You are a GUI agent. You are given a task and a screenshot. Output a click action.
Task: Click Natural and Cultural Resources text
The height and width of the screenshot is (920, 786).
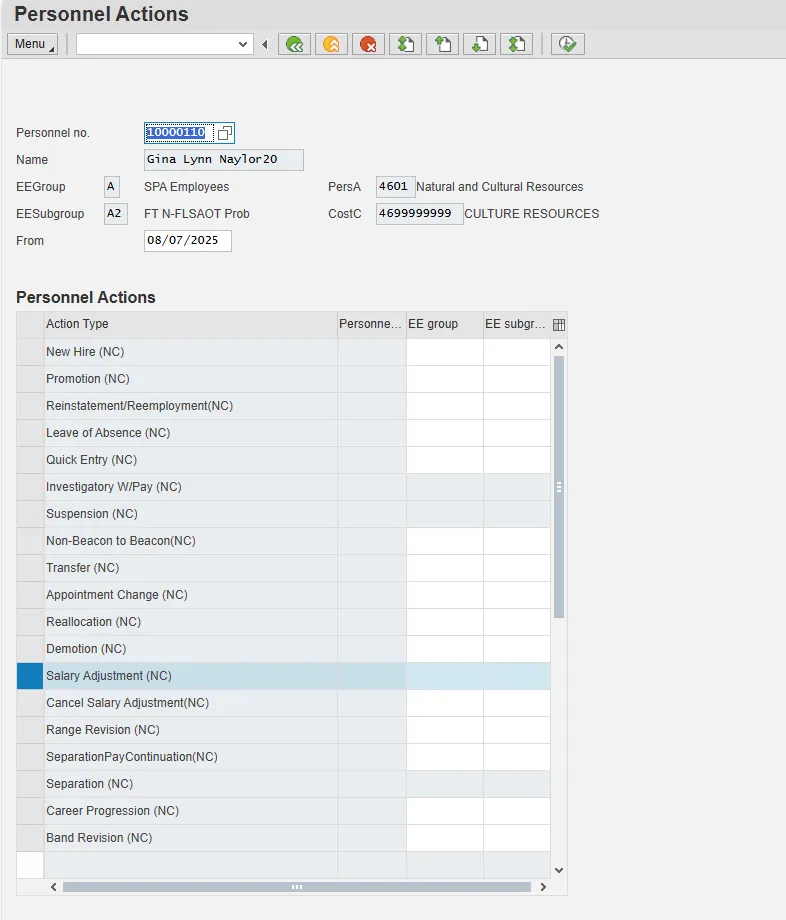tap(500, 187)
